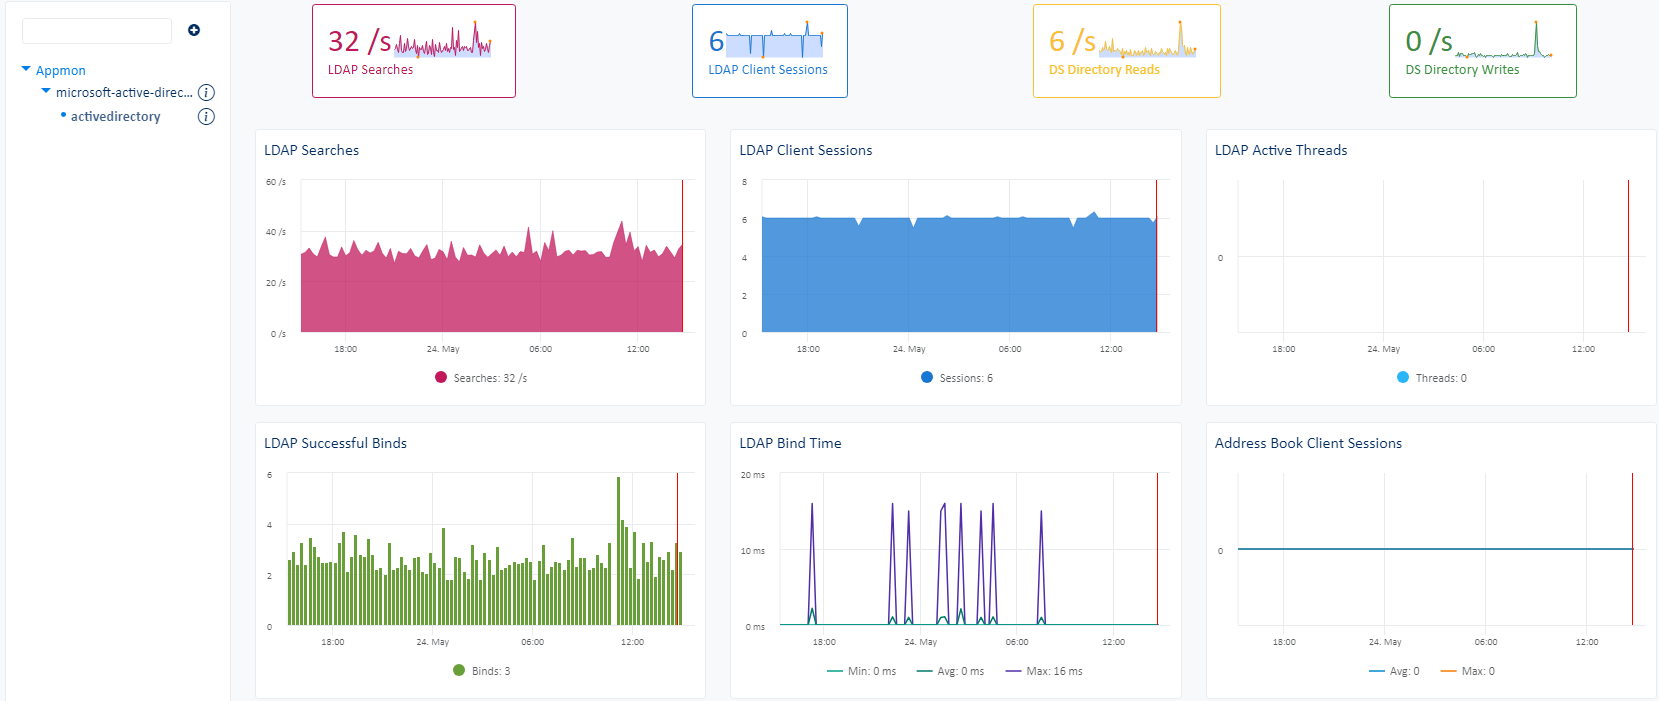Open info icon for microsoft-active-directory node
The width and height of the screenshot is (1659, 701).
(206, 93)
